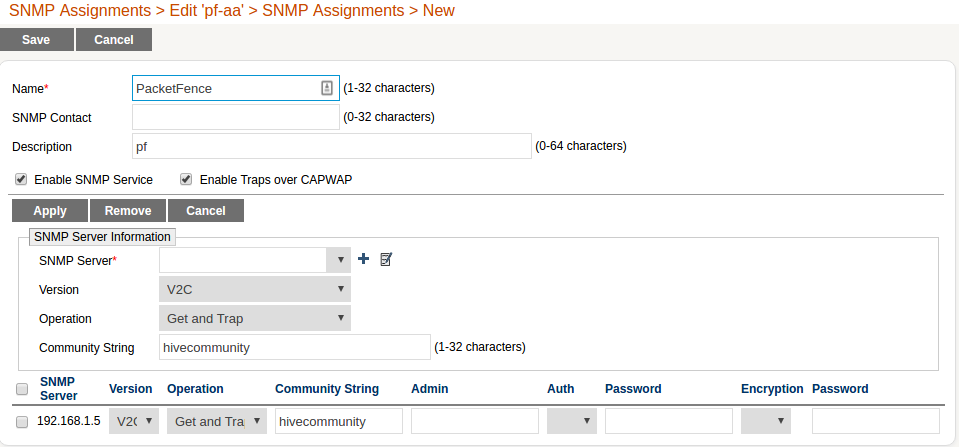The image size is (959, 447).
Task: Select the 192.168.1.5 row checkbox
Action: [22, 422]
